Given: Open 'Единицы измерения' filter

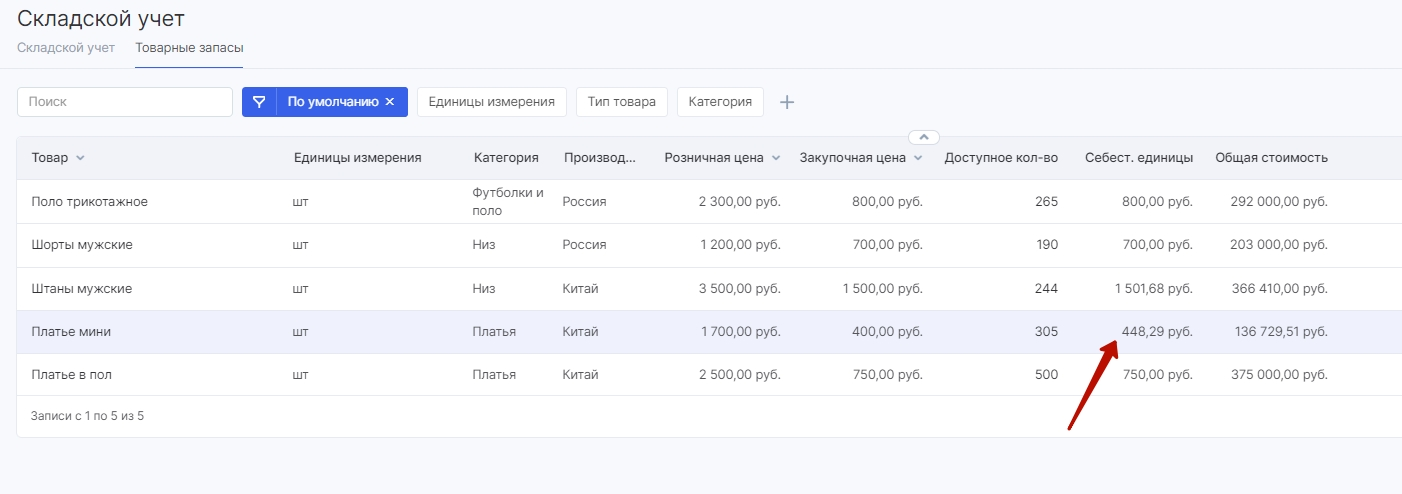Looking at the screenshot, I should click(492, 102).
